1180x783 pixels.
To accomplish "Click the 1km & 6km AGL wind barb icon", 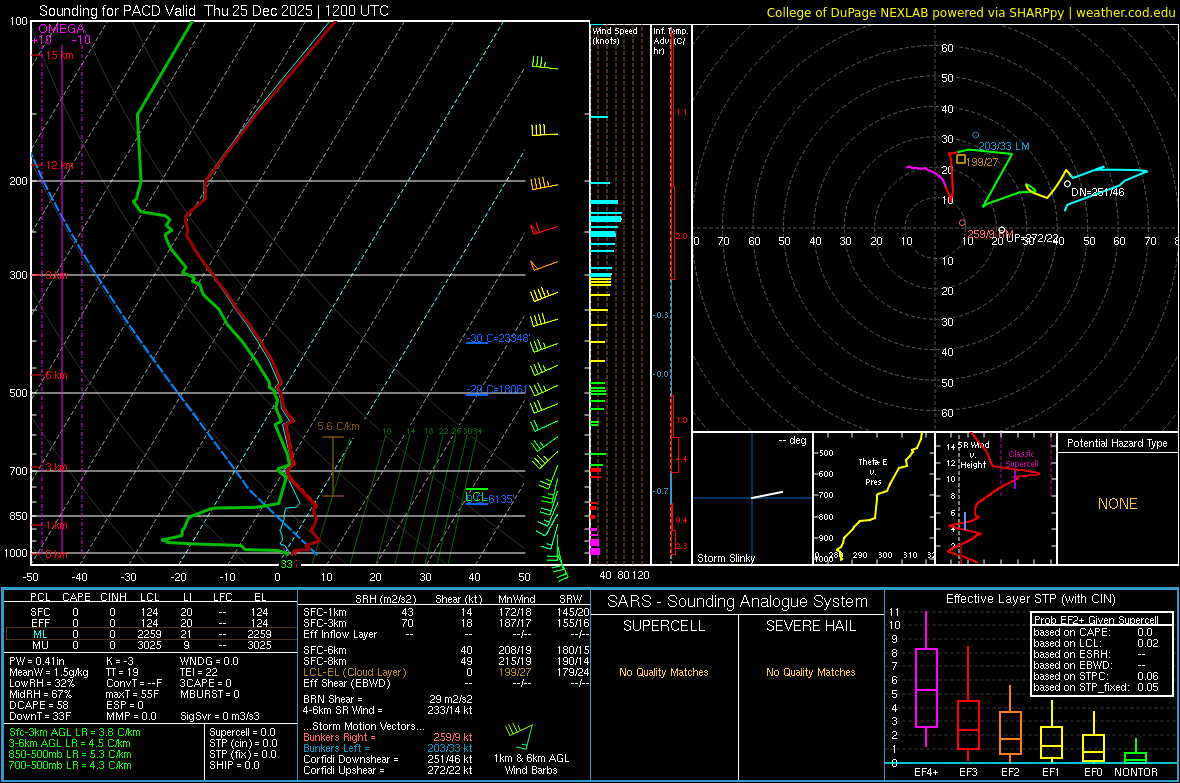I will [x=519, y=736].
